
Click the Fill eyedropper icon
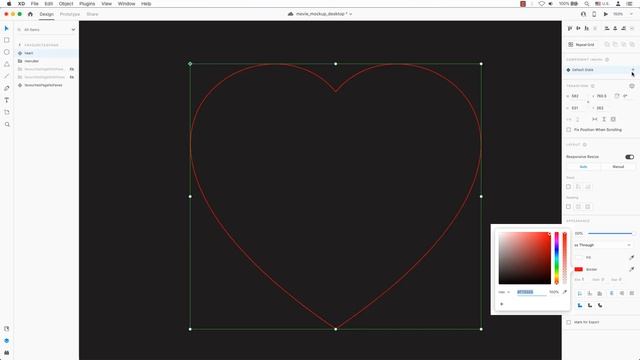[631, 258]
